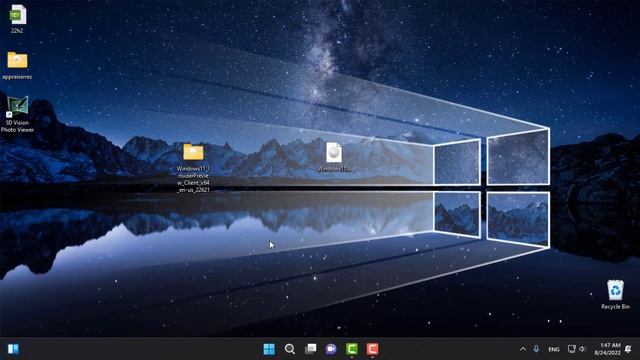Open the Chat (Teams) taskbar icon
Viewport: 640px width, 360px height.
coord(331,349)
